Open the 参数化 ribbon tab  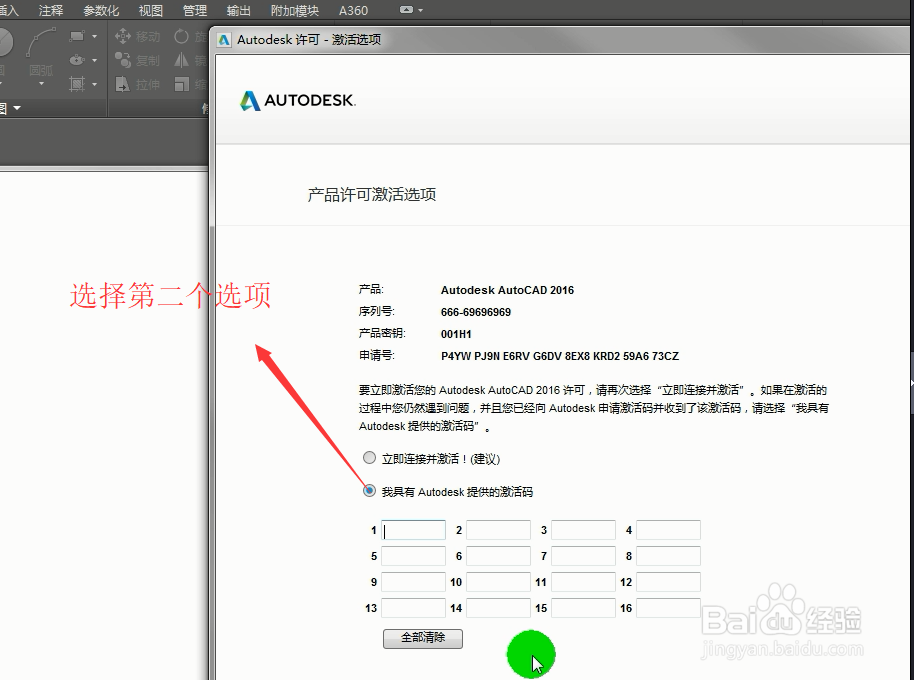click(x=101, y=10)
